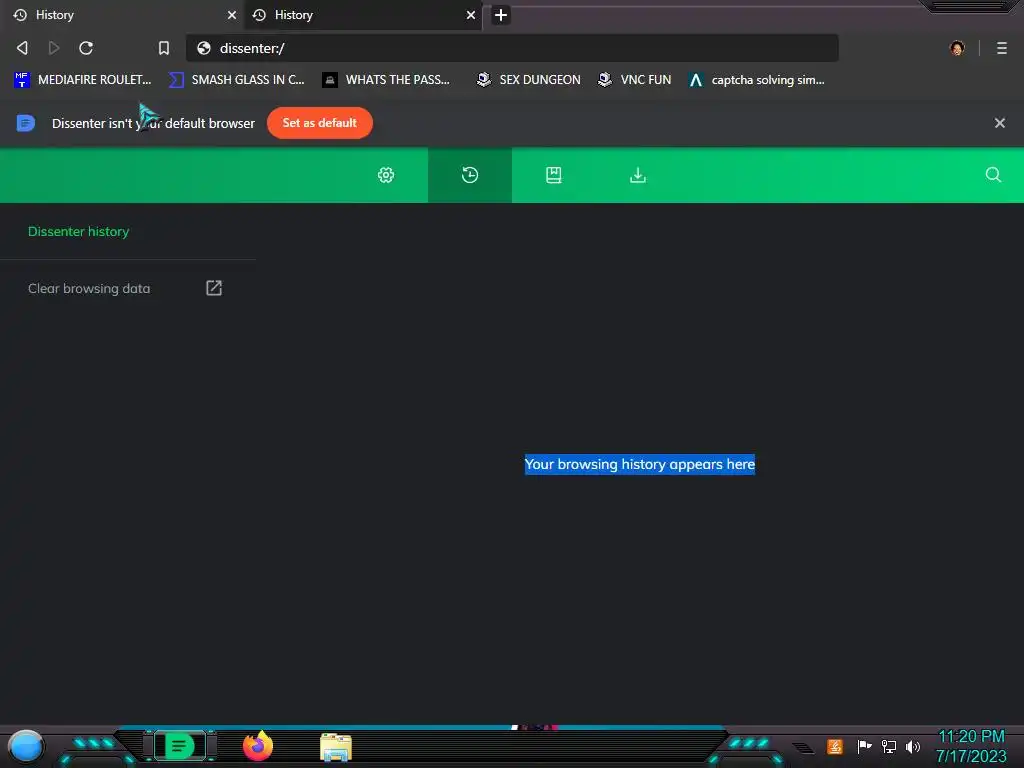Open the browser hamburger menu
1024x768 pixels.
[x=1001, y=48]
